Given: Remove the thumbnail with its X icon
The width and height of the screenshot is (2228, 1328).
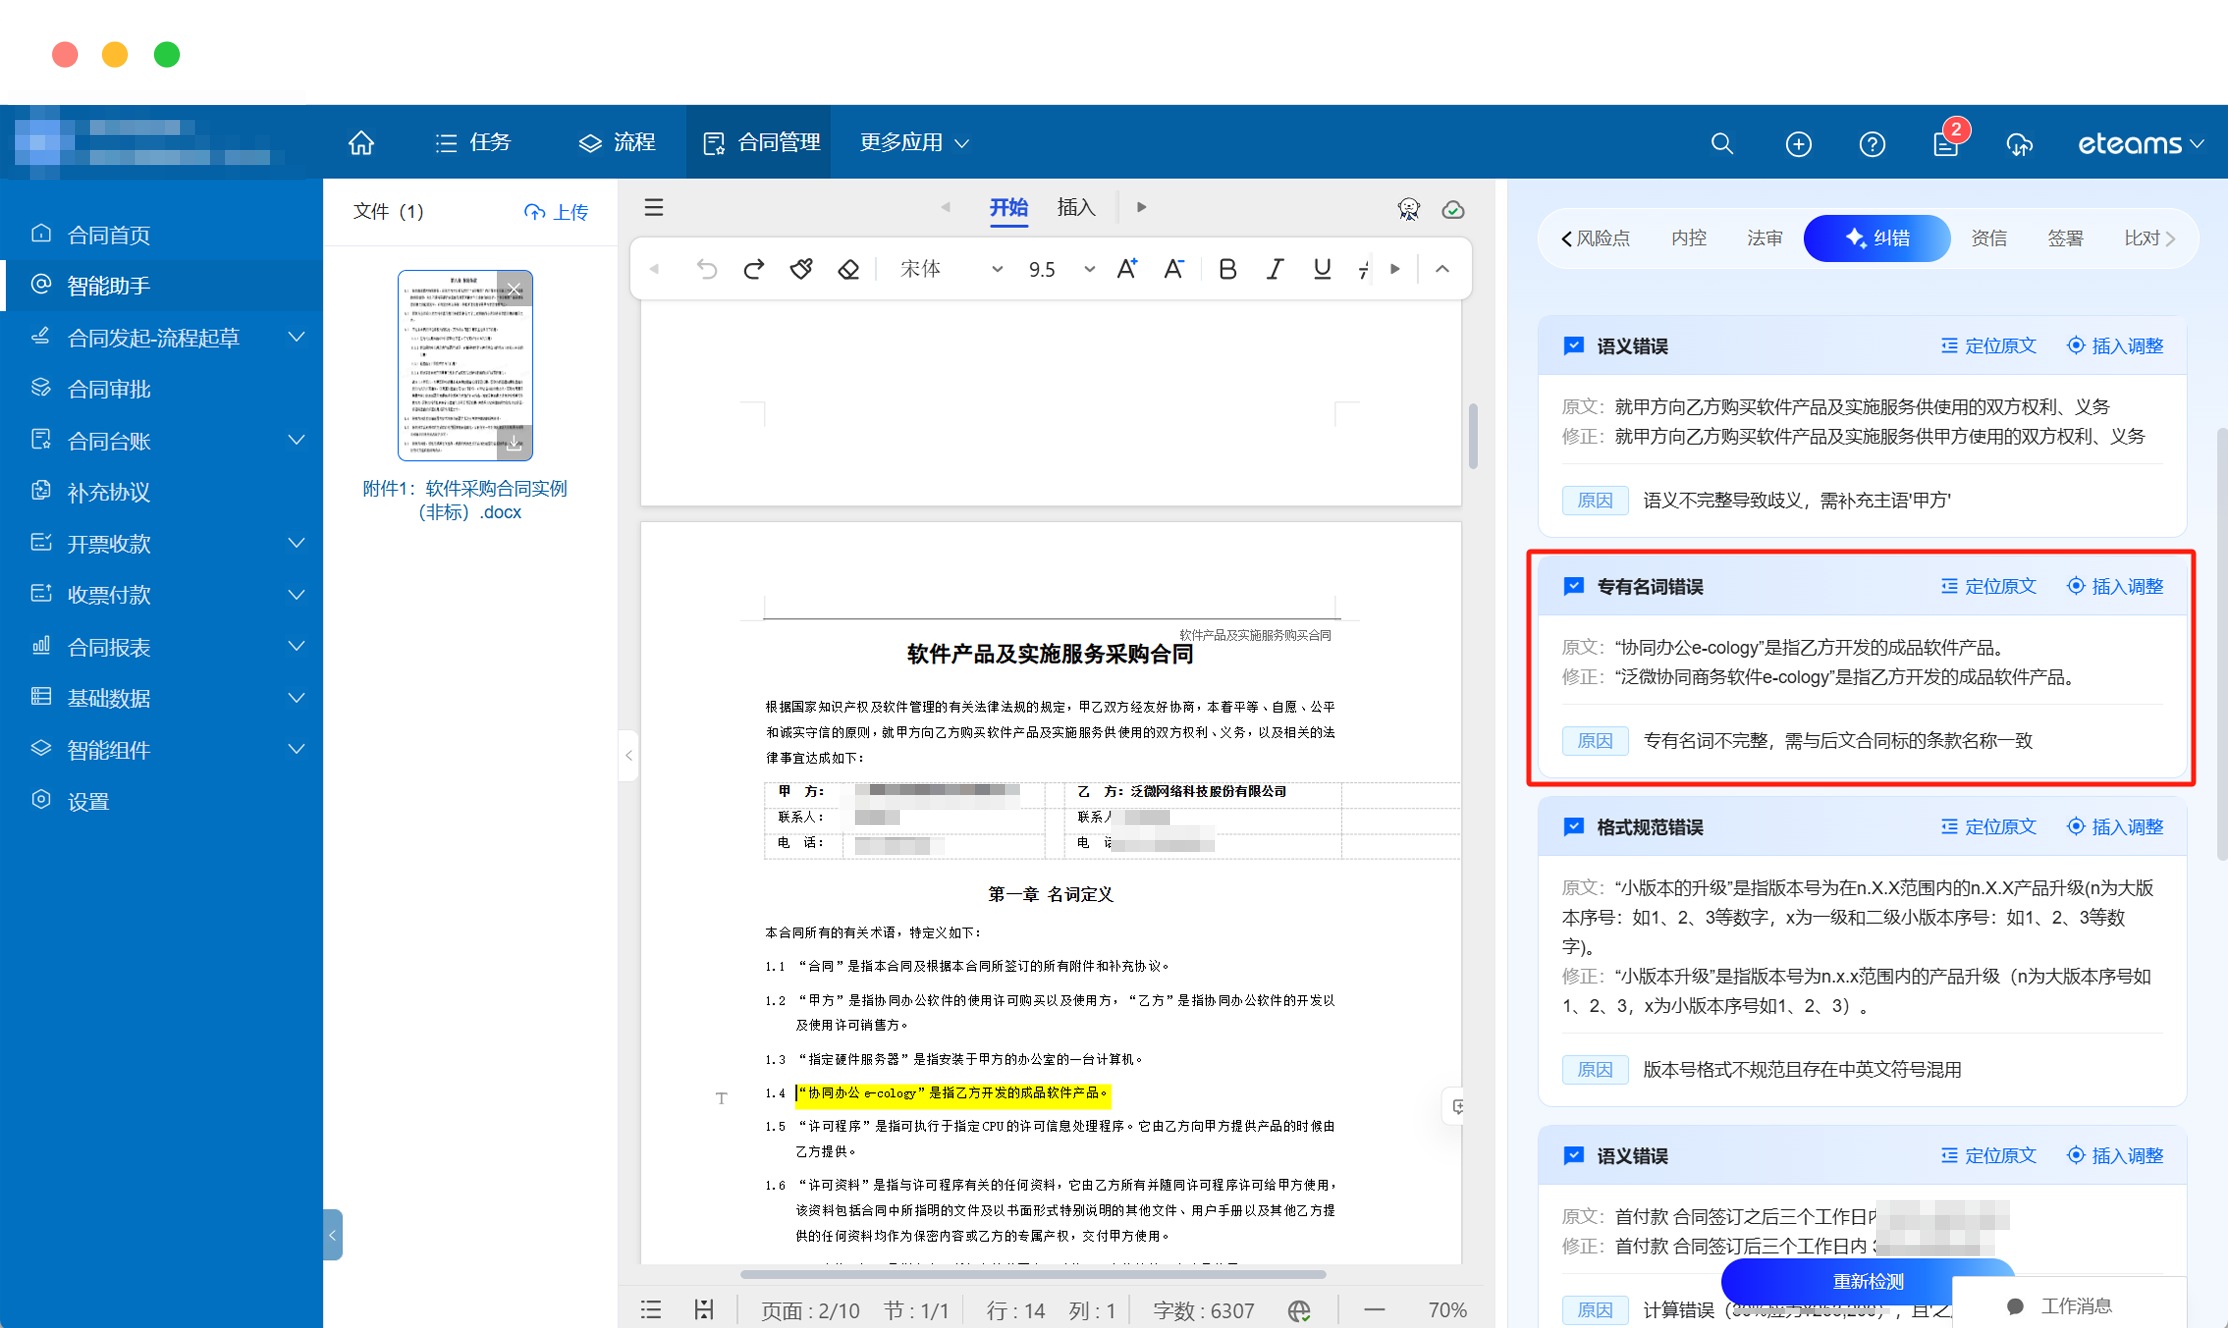Looking at the screenshot, I should [x=514, y=289].
